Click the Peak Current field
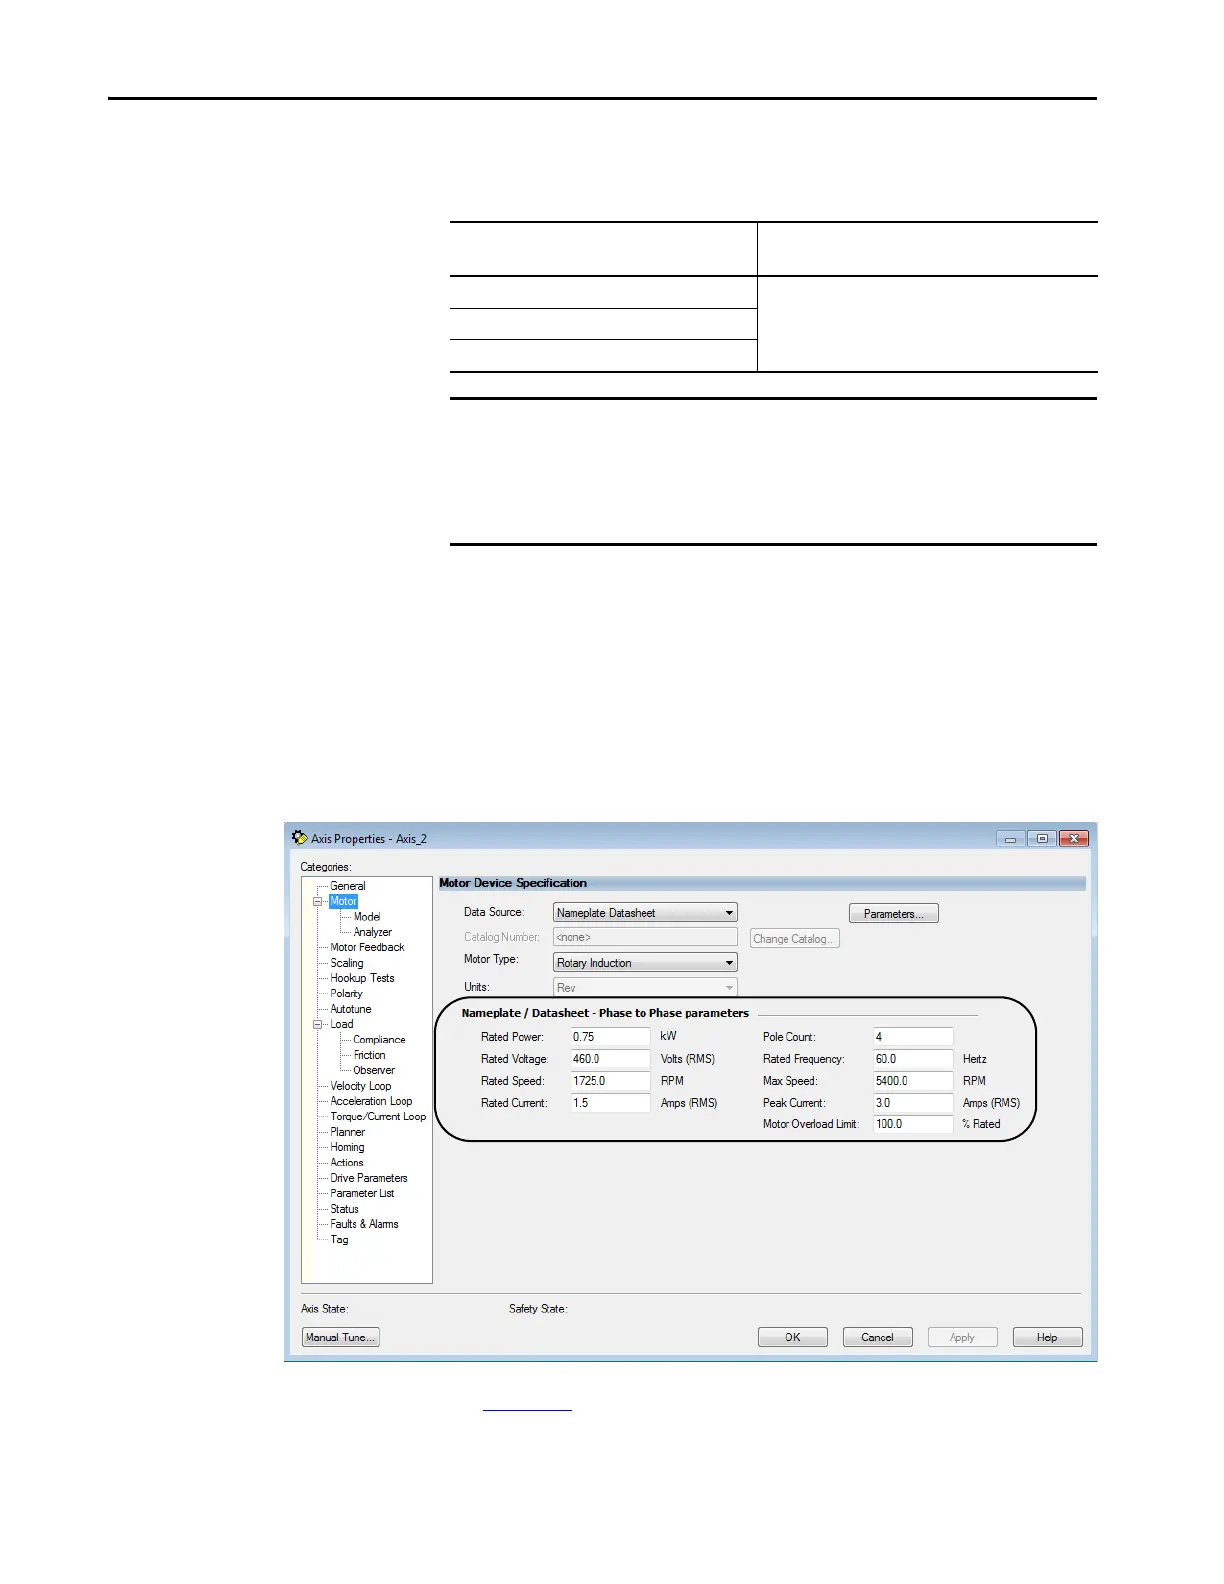The width and height of the screenshot is (1224, 1584). pyautogui.click(x=913, y=1103)
